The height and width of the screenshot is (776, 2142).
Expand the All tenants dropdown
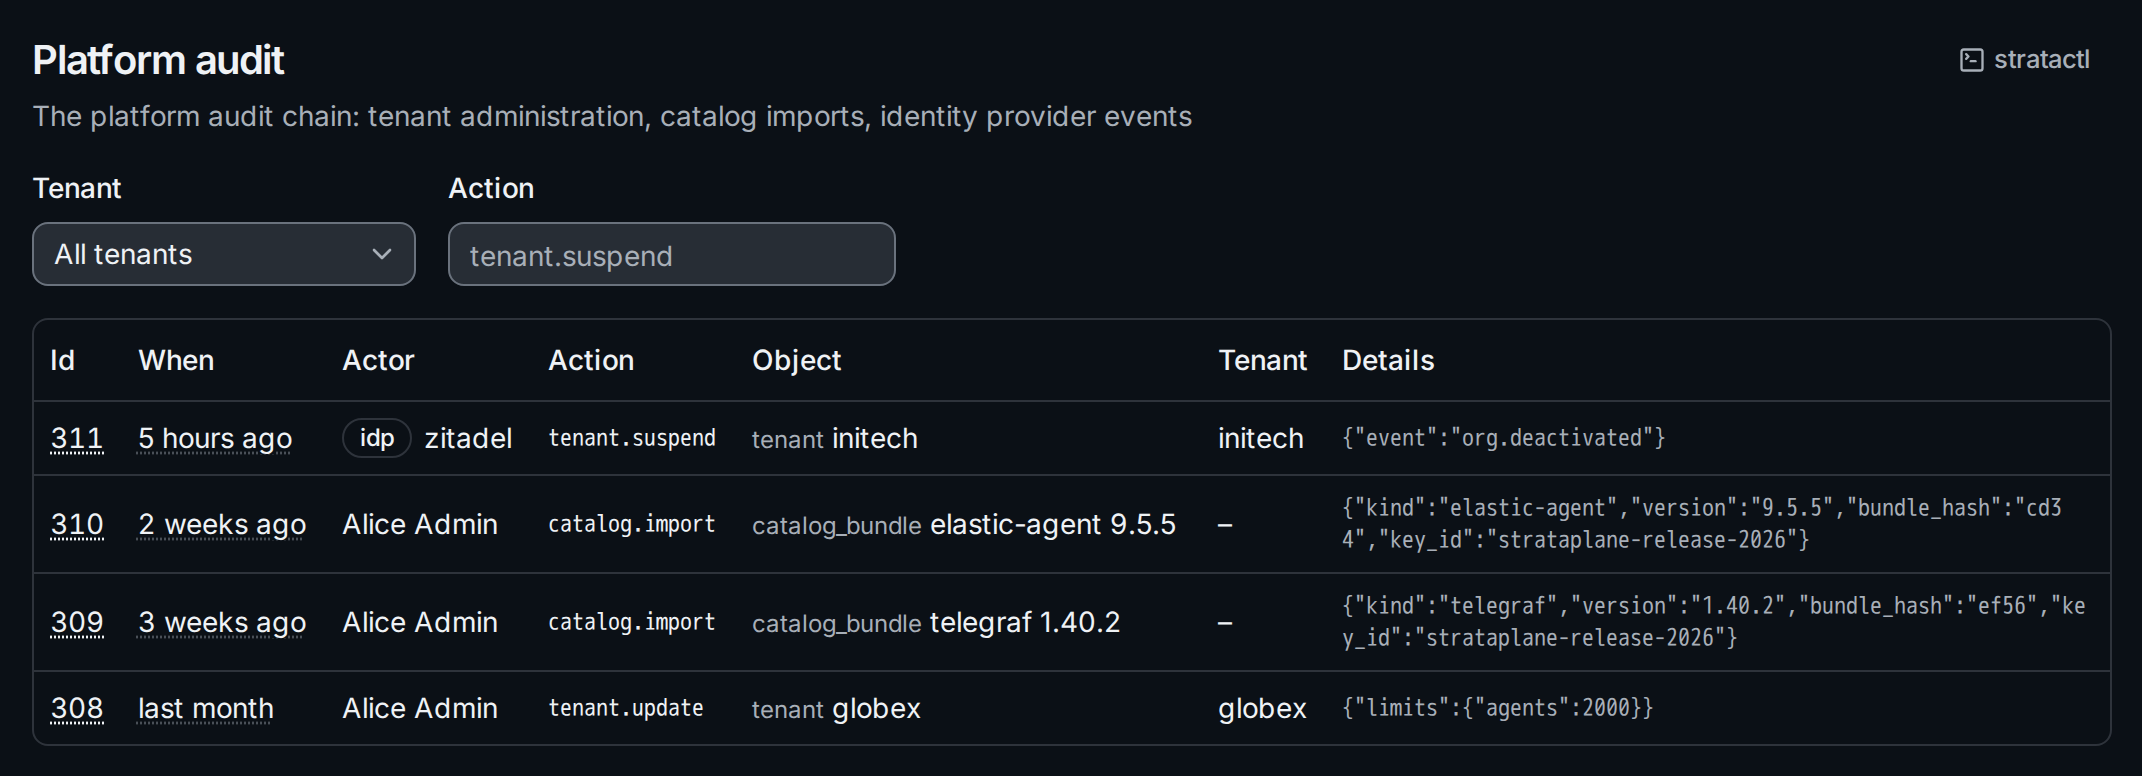(224, 254)
